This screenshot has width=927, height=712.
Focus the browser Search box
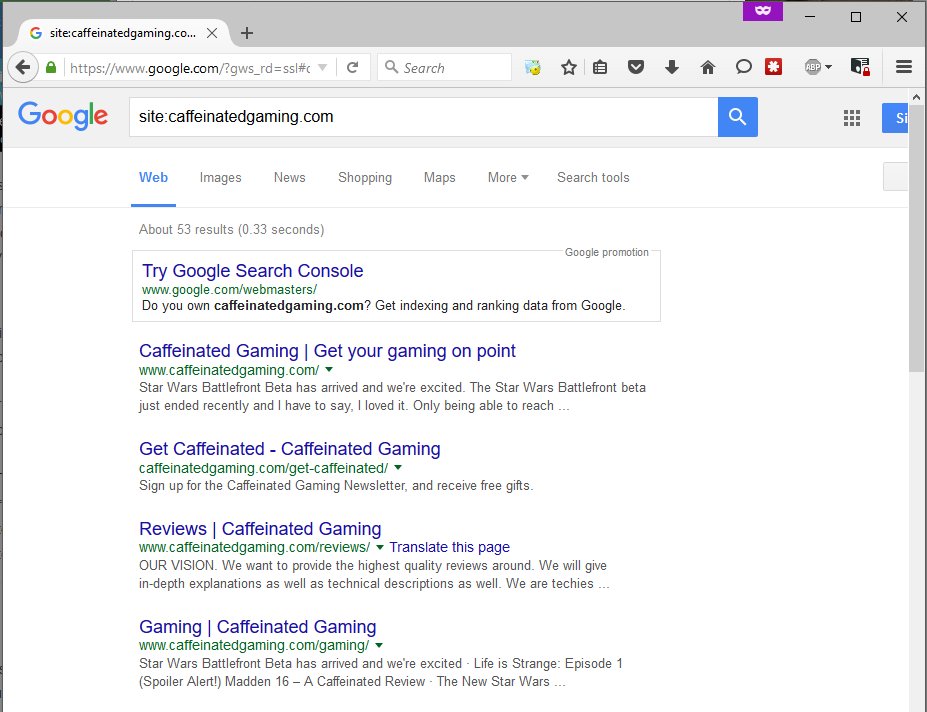(x=445, y=67)
